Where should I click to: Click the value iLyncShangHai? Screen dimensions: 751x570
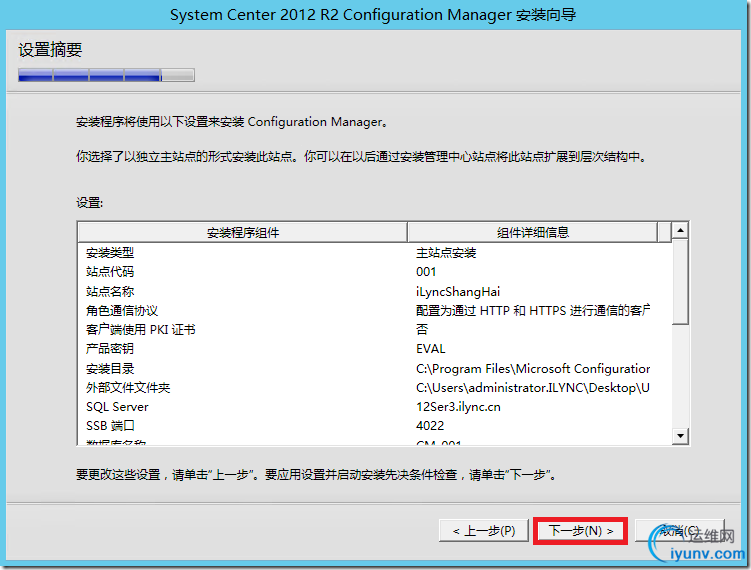pos(458,291)
